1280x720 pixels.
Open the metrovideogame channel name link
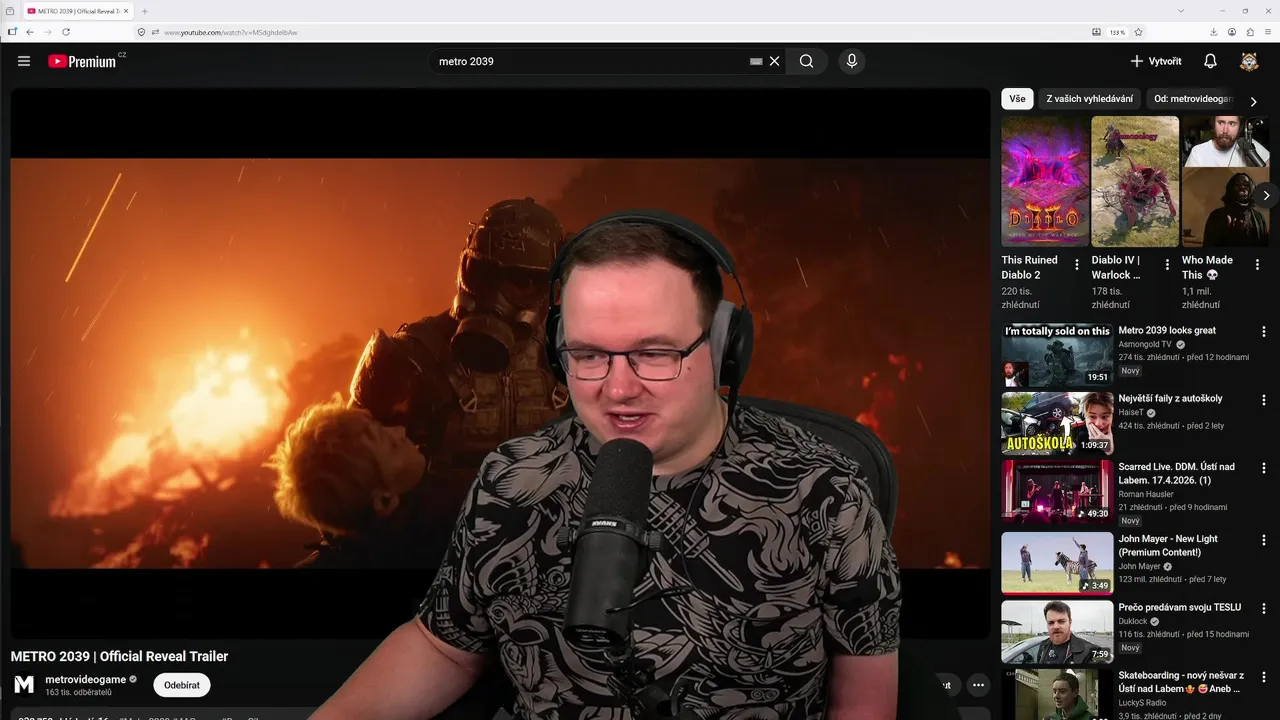[x=86, y=679]
